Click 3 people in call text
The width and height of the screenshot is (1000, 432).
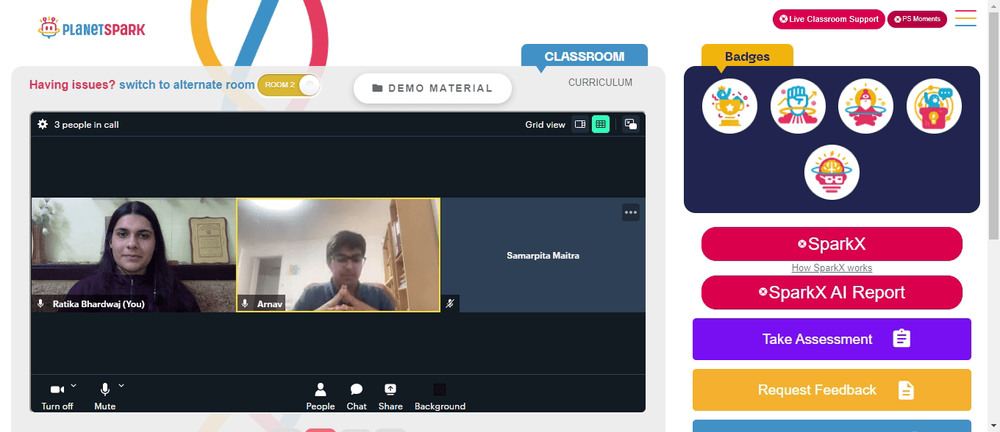87,125
